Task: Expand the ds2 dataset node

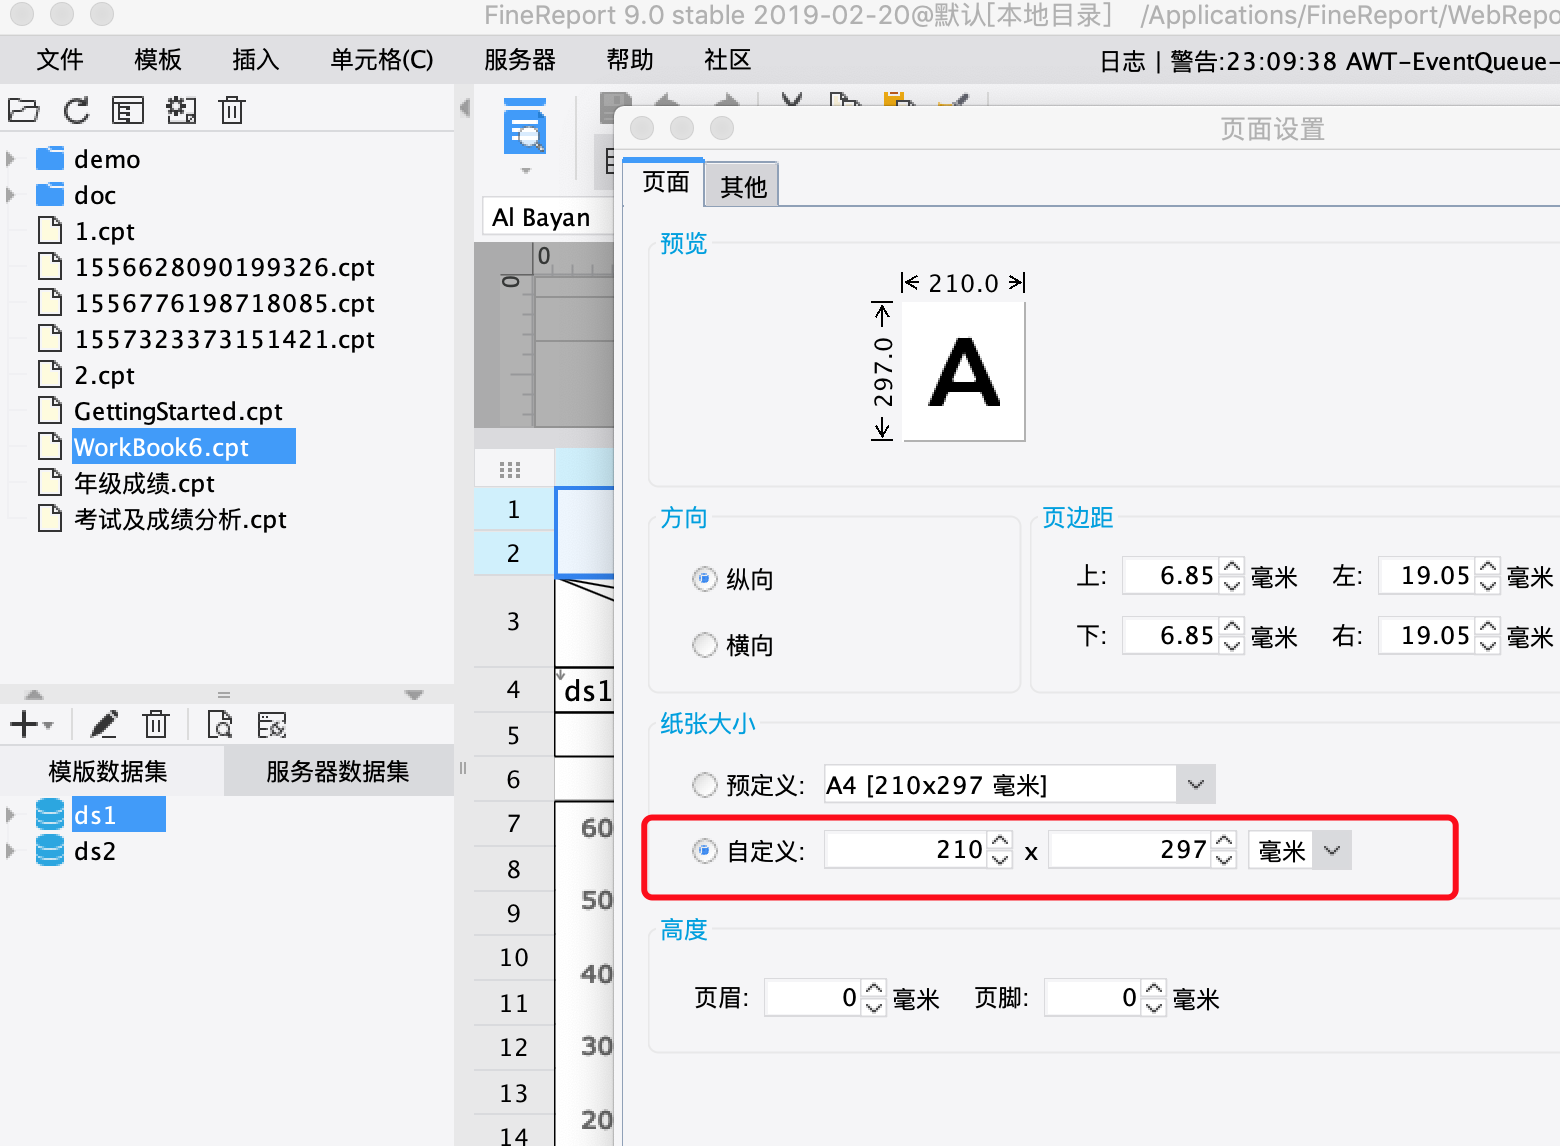Action: [x=11, y=850]
